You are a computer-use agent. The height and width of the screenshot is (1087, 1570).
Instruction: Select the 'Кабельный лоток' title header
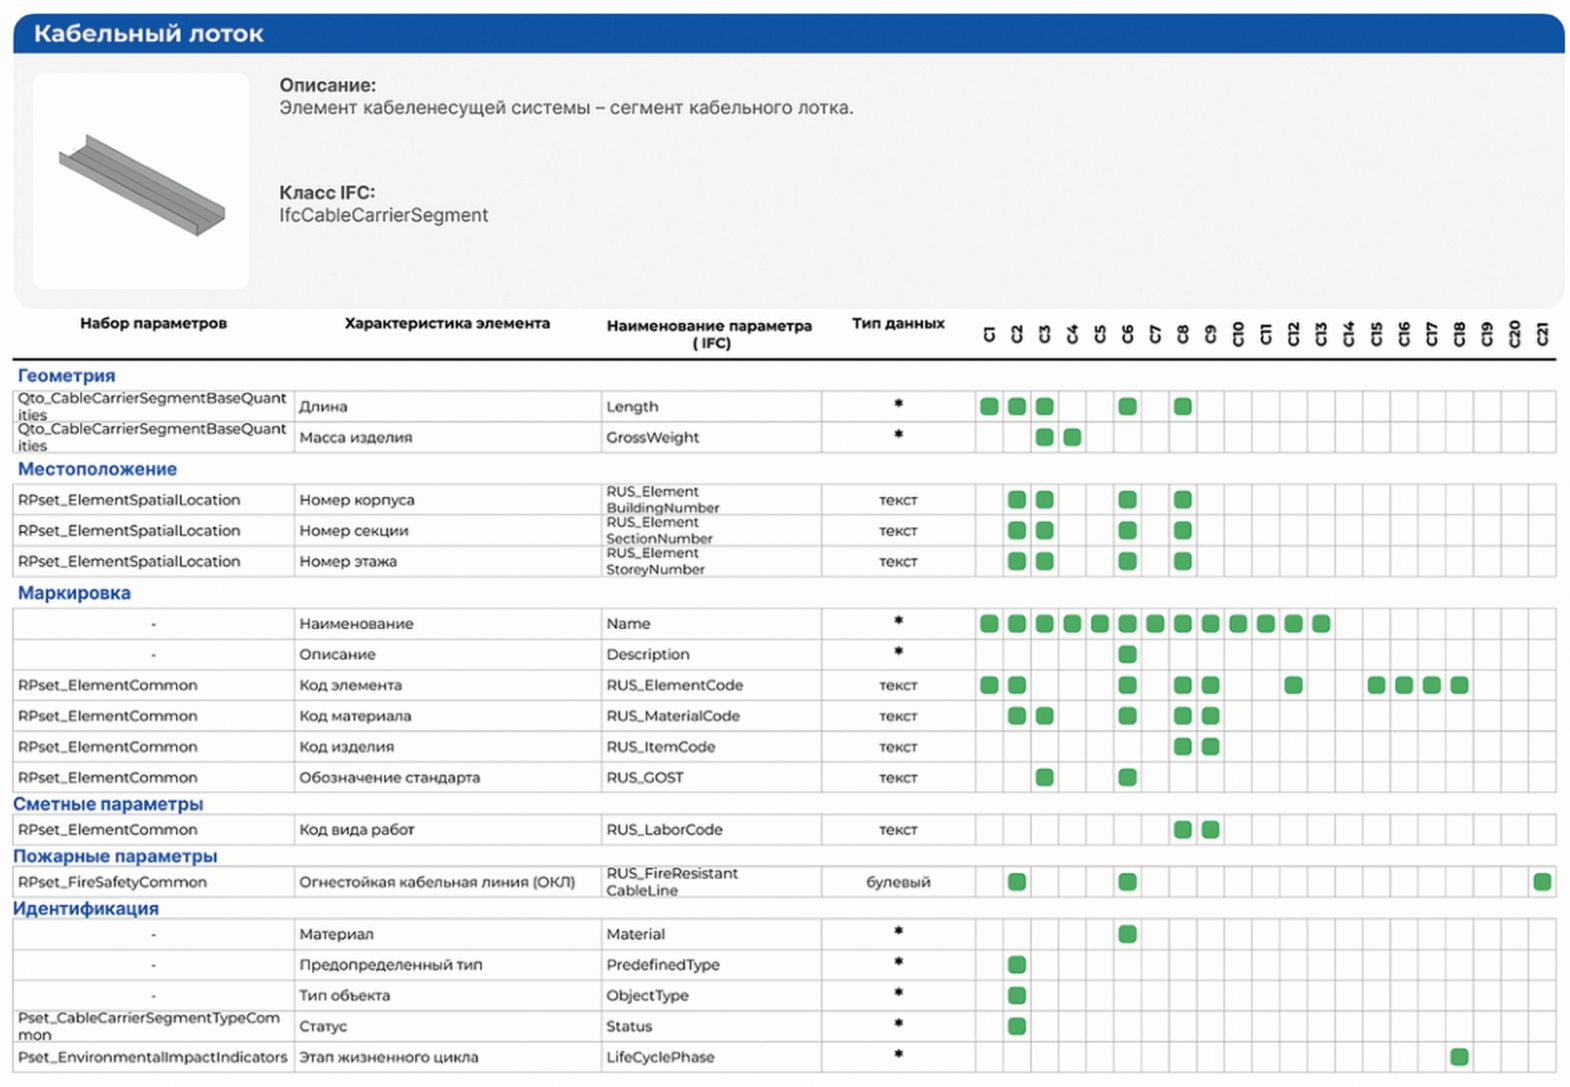148,34
